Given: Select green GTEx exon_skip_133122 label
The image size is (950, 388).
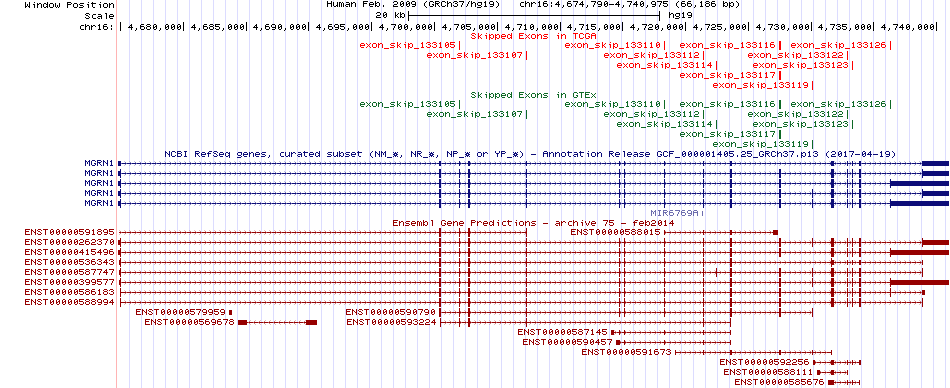Looking at the screenshot, I should tap(796, 114).
